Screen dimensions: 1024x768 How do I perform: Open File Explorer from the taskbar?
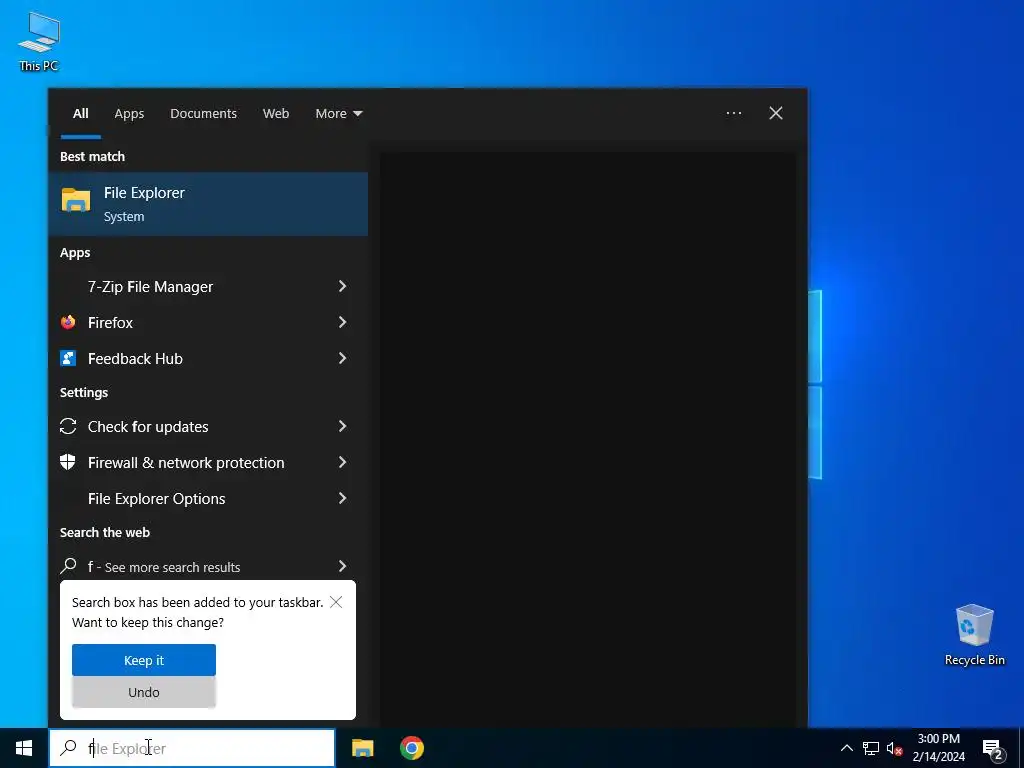[362, 748]
